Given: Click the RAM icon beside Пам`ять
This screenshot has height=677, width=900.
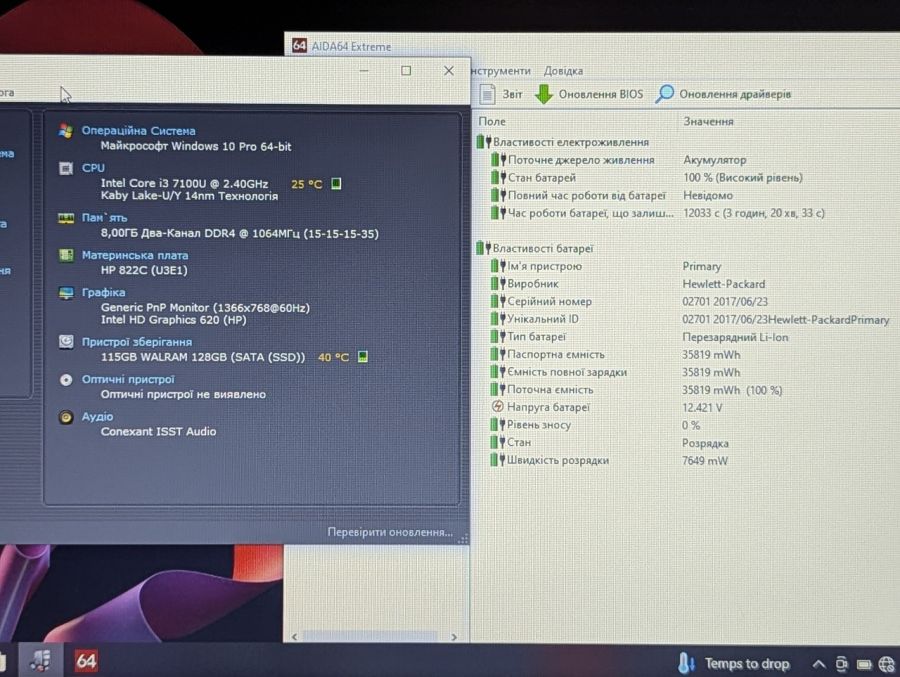Looking at the screenshot, I should coord(66,218).
